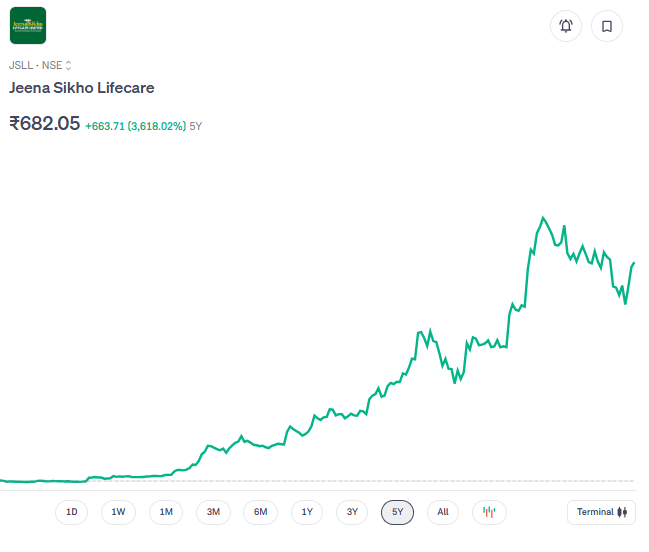Click the active 5Y range button
The image size is (649, 552).
click(x=397, y=512)
